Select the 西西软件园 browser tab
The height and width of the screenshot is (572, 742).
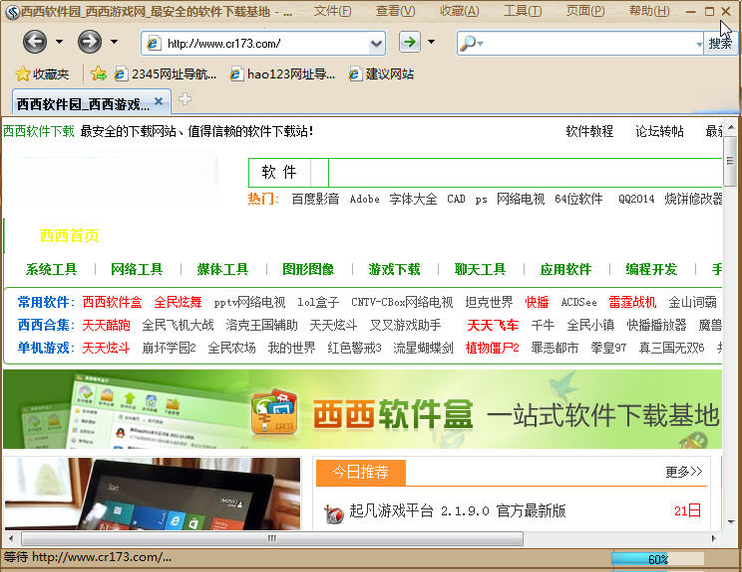coord(91,103)
